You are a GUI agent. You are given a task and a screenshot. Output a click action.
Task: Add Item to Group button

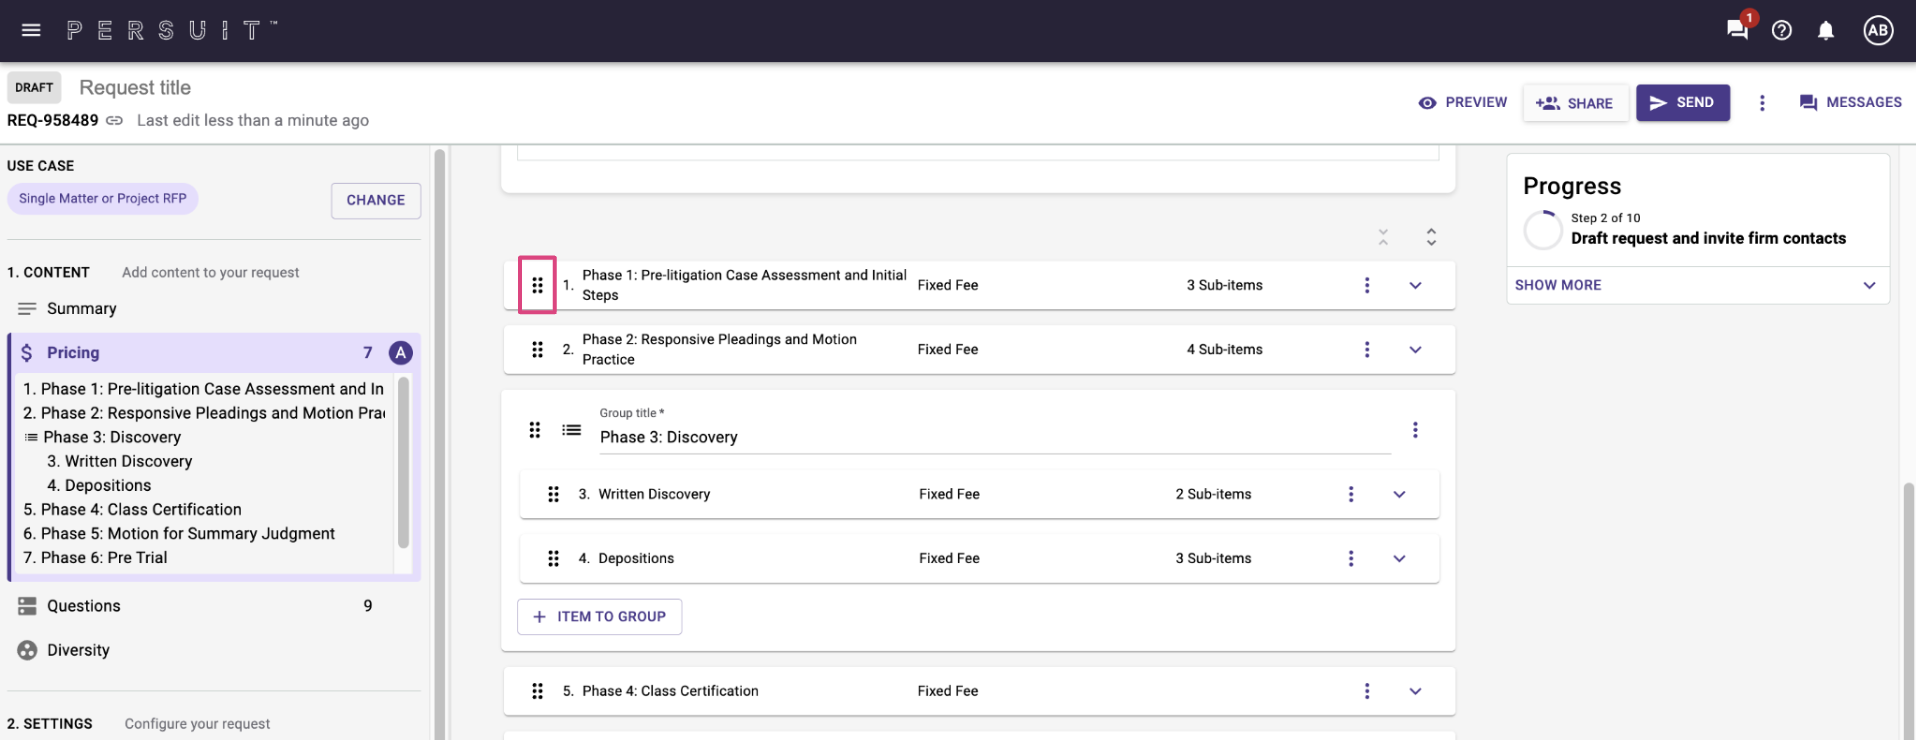pos(600,617)
